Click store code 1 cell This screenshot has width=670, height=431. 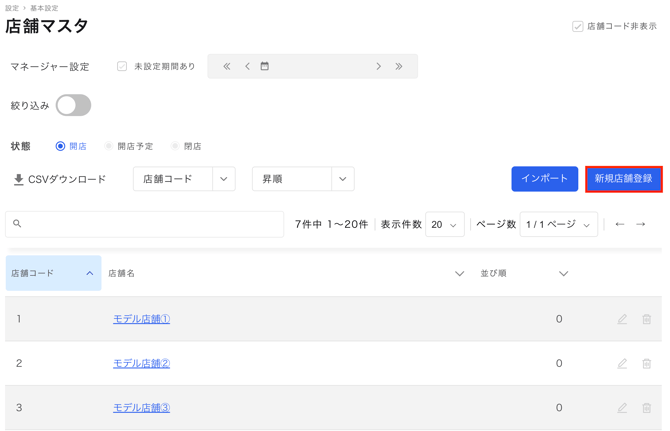(19, 319)
